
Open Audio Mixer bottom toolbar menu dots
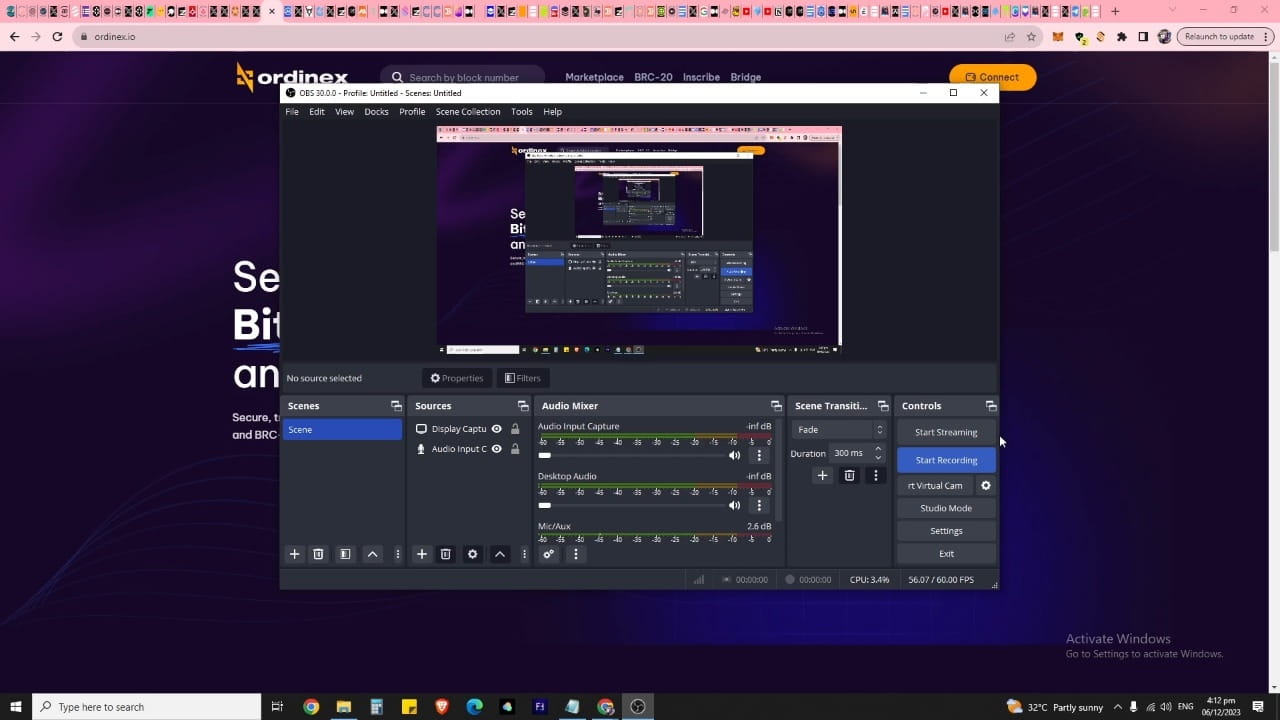pos(575,554)
